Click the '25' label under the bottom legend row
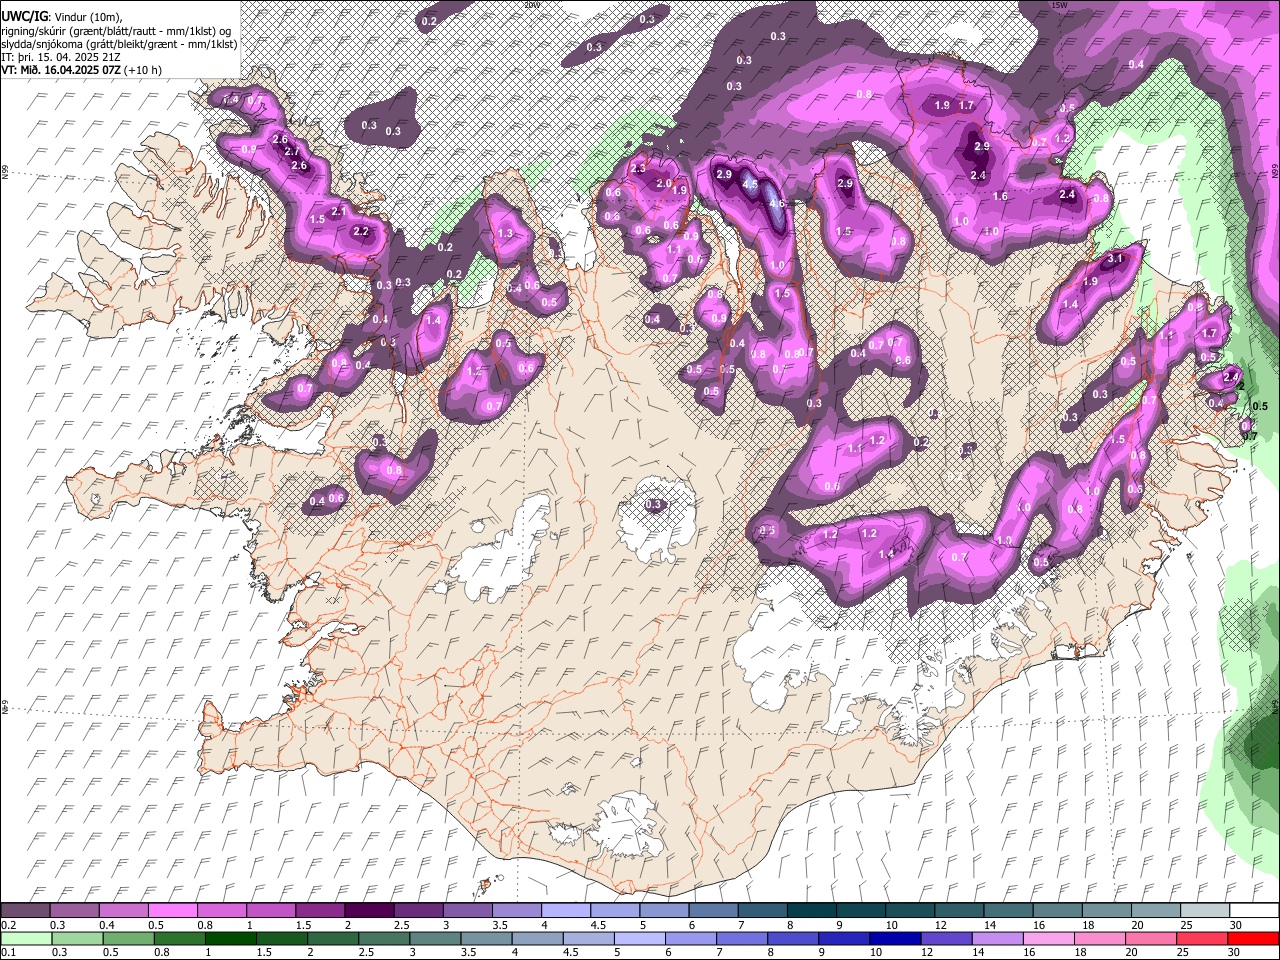 click(1185, 952)
